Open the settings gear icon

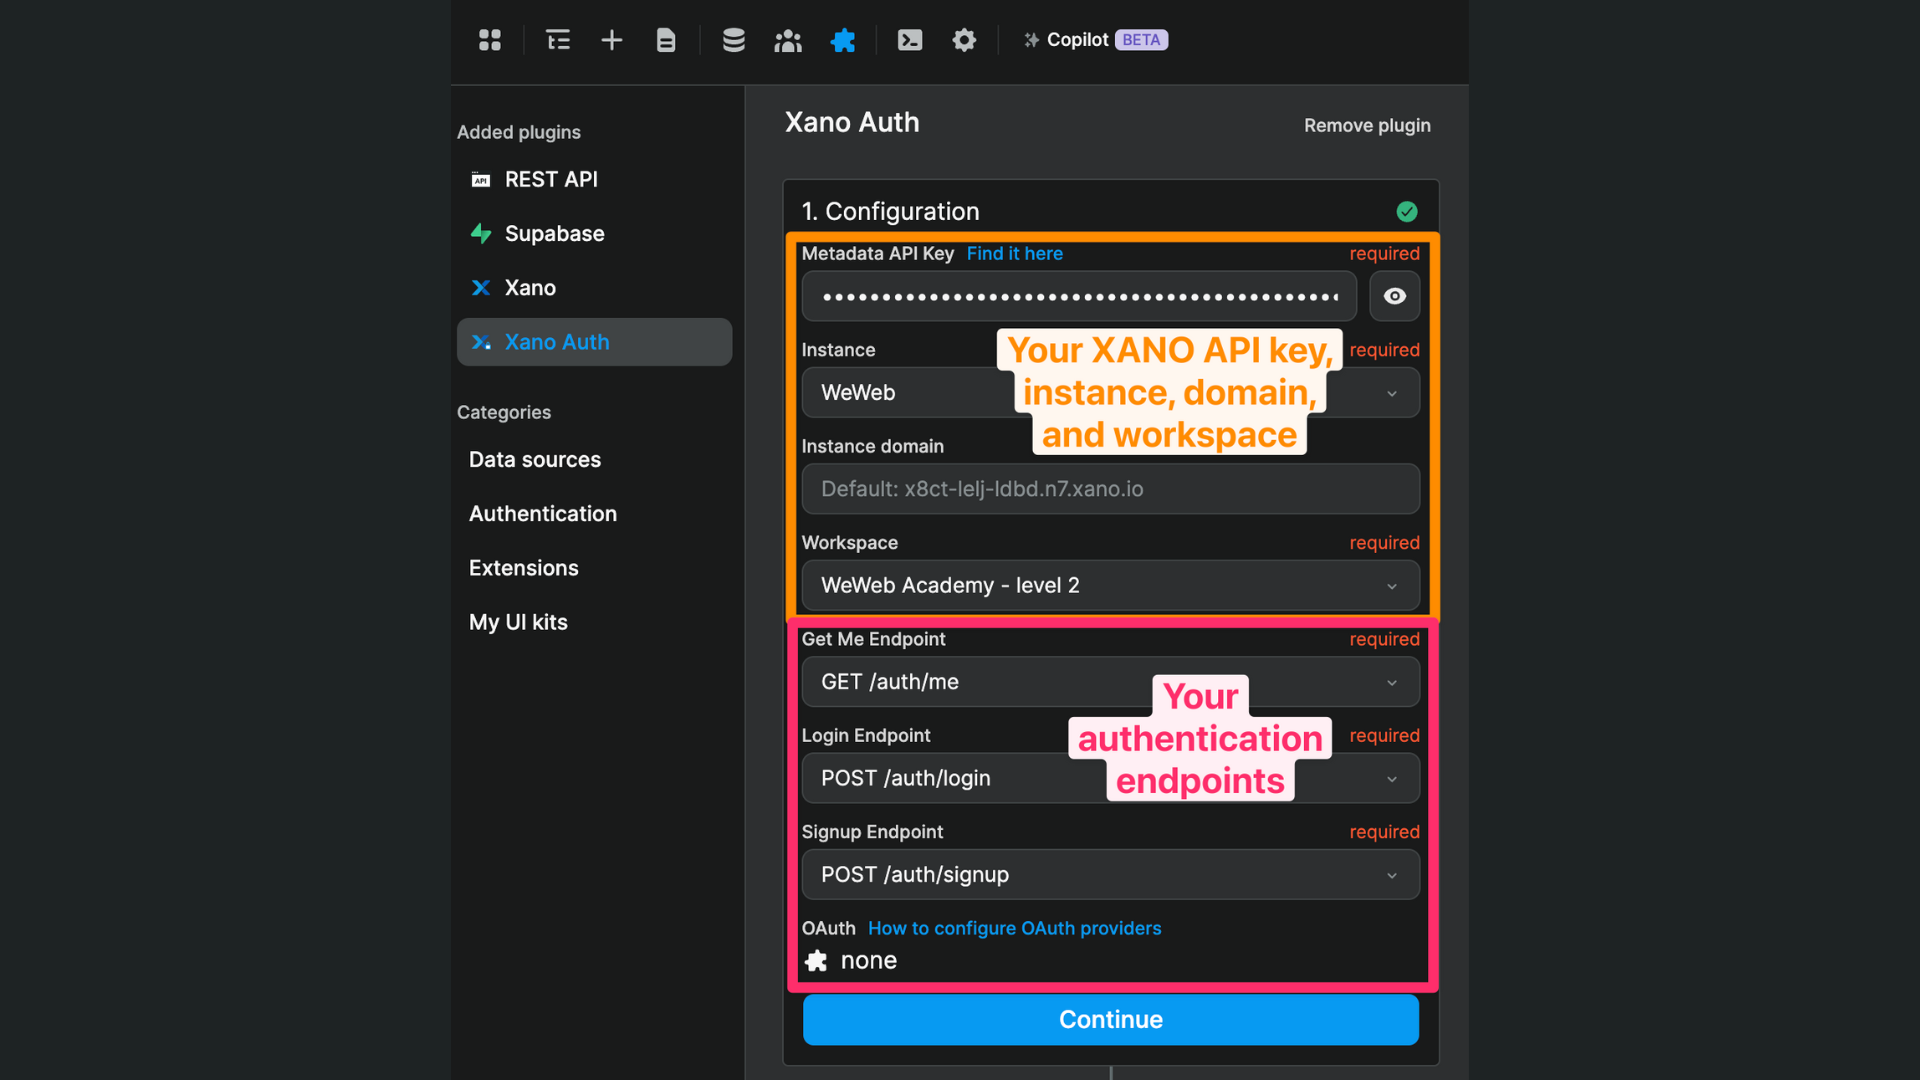[963, 40]
